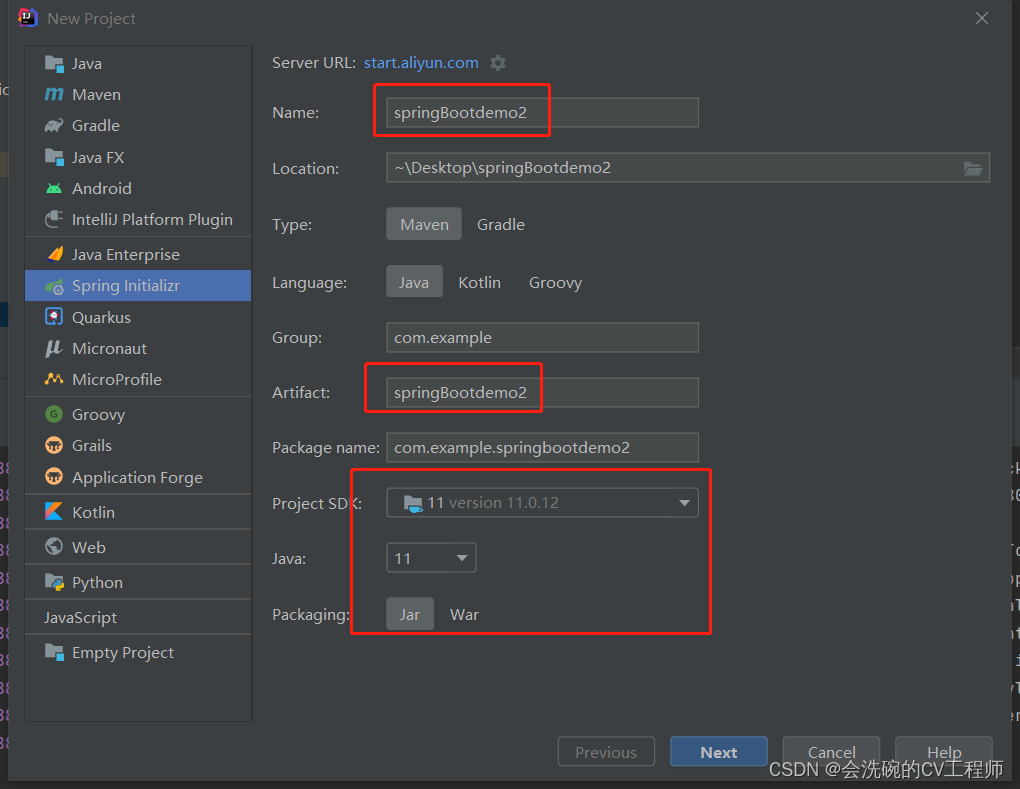Click the Group input field
The width and height of the screenshot is (1020, 789).
click(x=543, y=338)
